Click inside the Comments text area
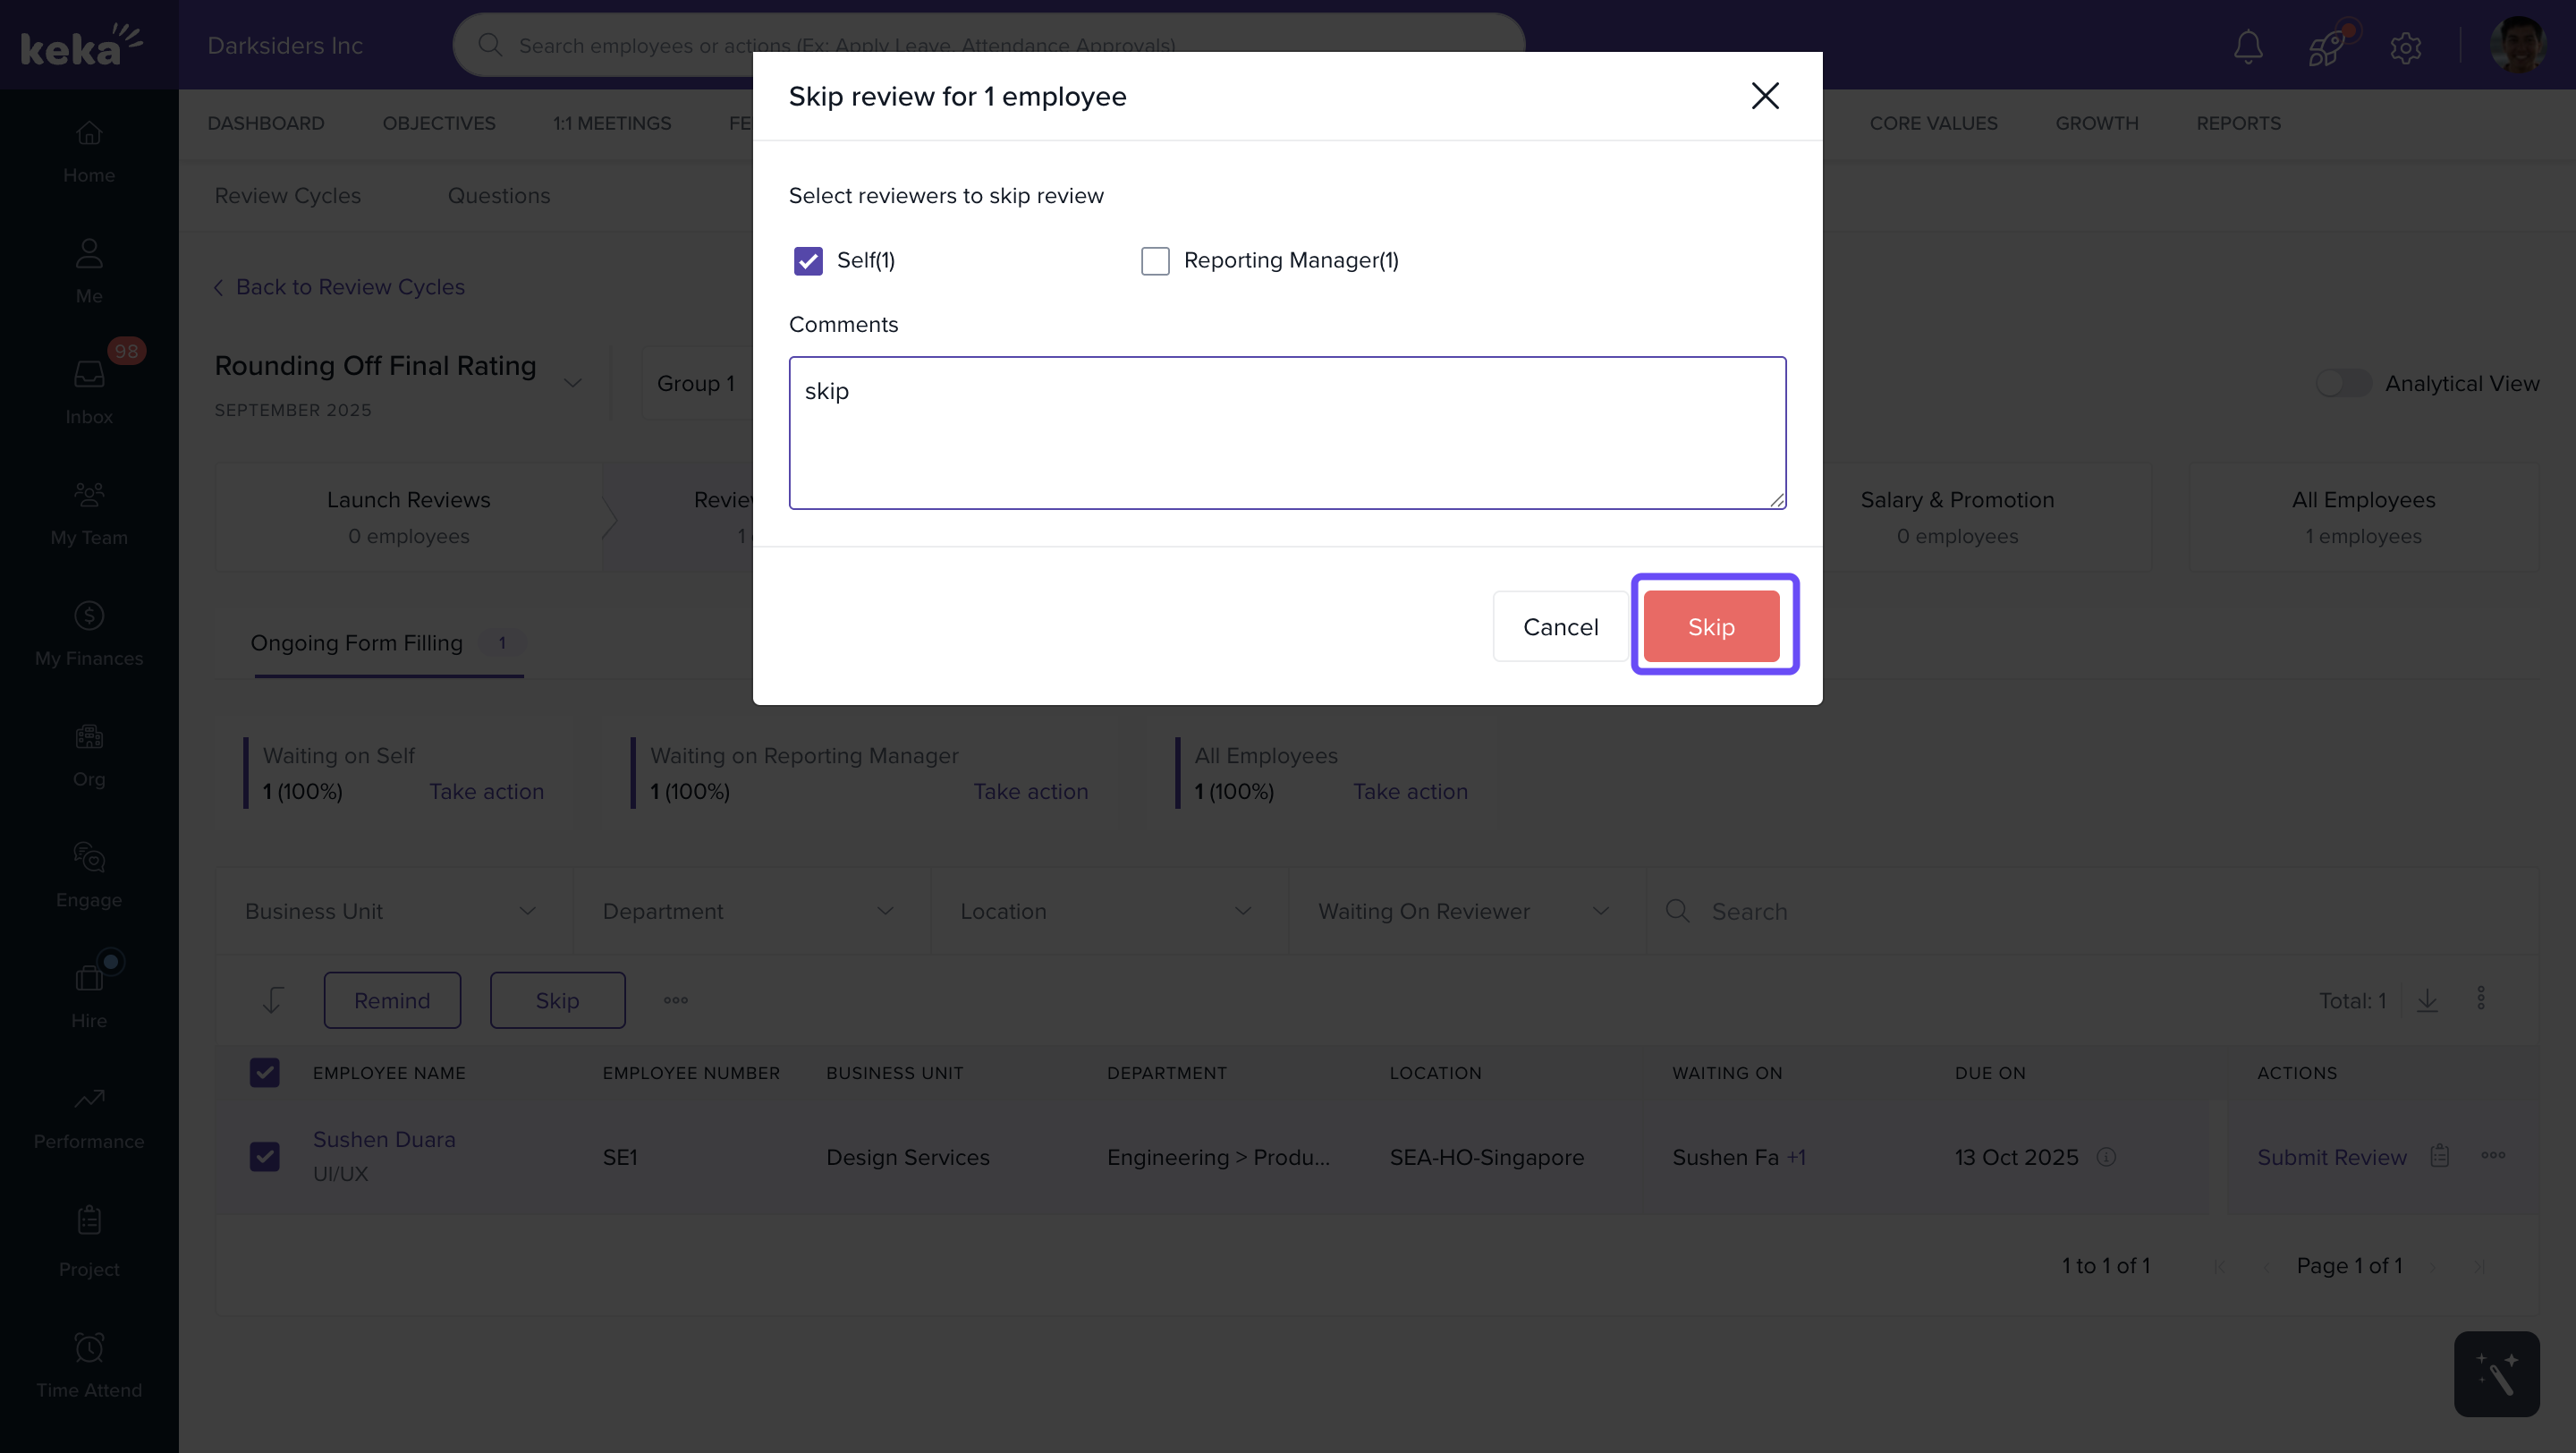Viewport: 2576px width, 1453px height. (1287, 433)
